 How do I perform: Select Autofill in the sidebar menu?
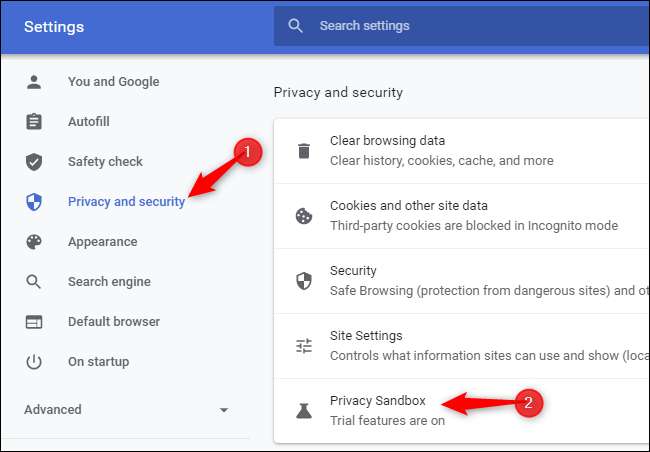pos(88,122)
